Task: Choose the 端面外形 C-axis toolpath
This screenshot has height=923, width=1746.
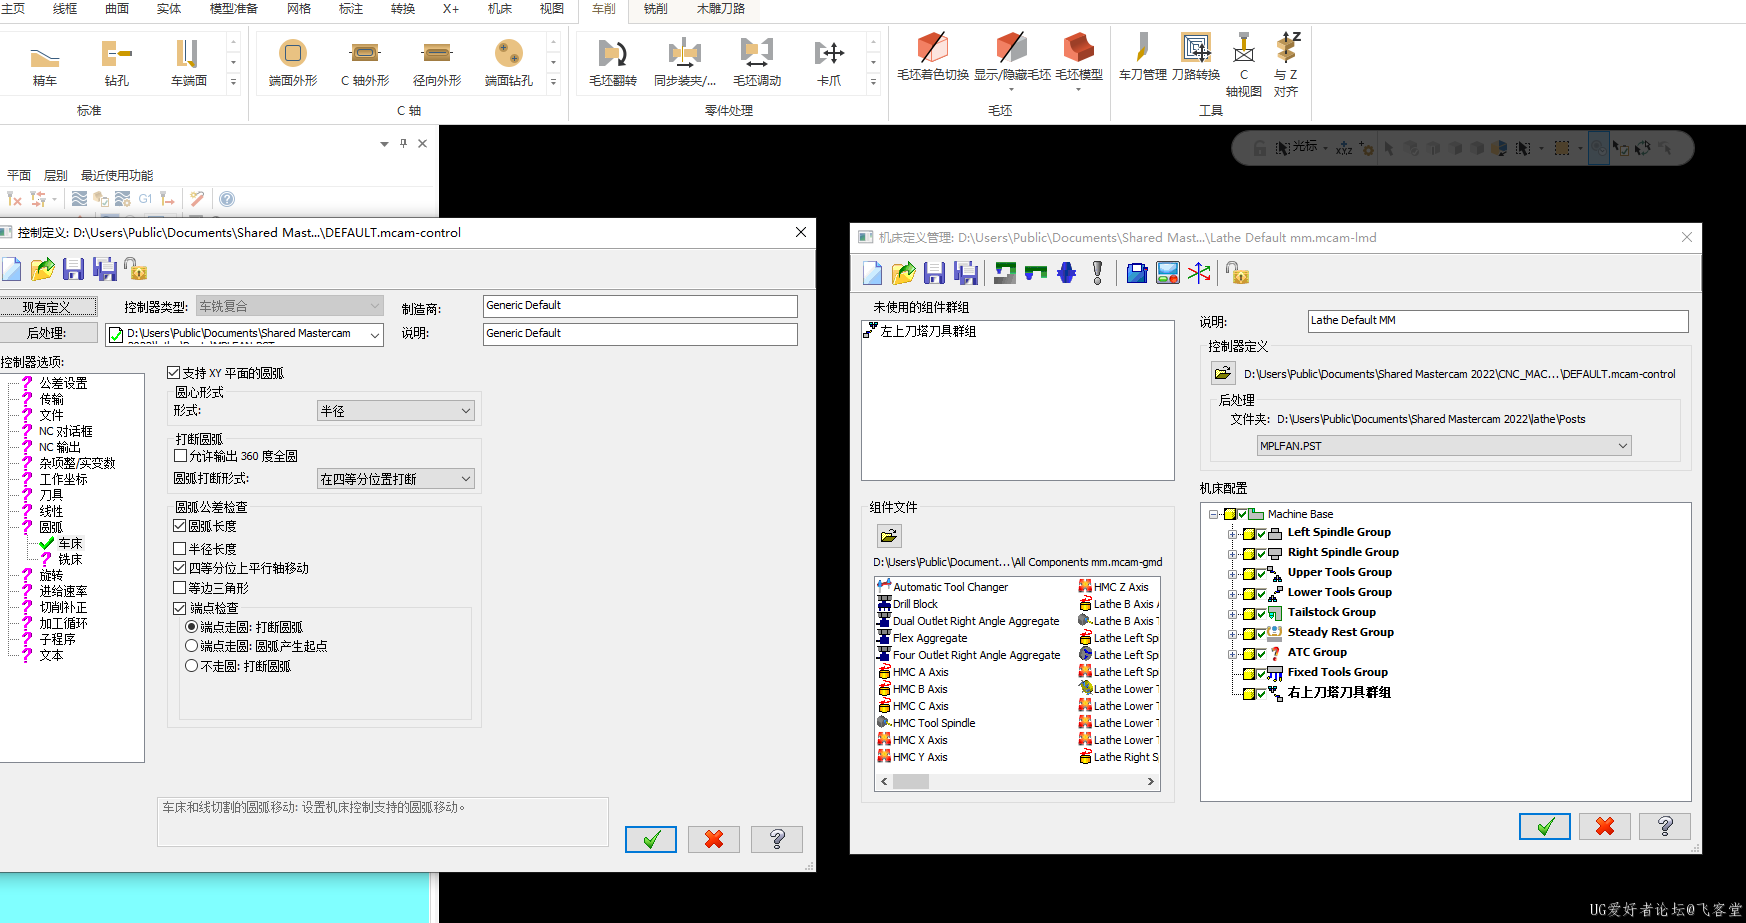Action: 293,62
